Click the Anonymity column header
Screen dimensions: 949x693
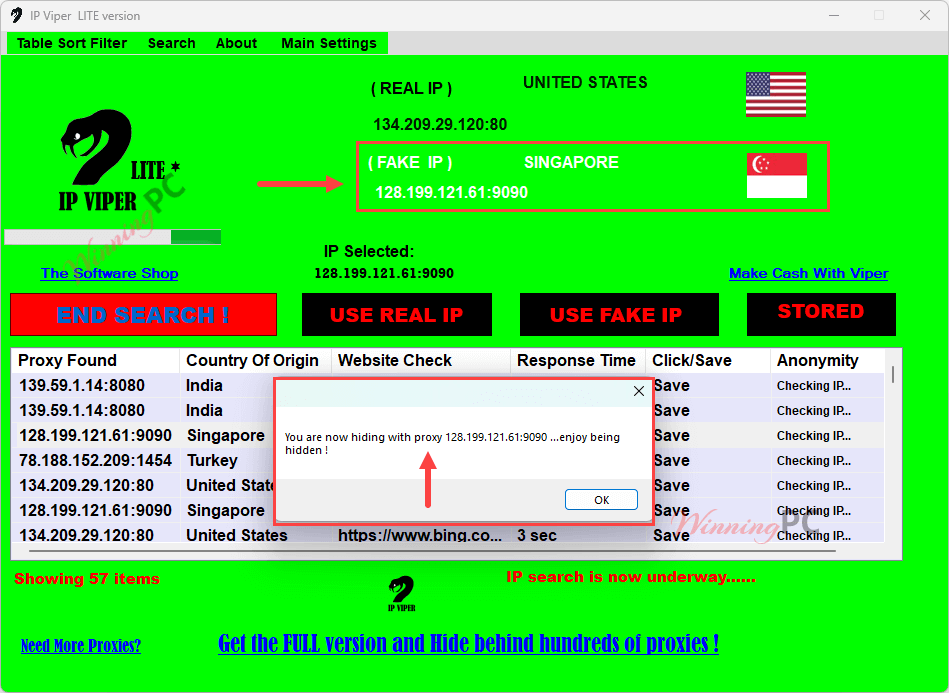coord(827,361)
